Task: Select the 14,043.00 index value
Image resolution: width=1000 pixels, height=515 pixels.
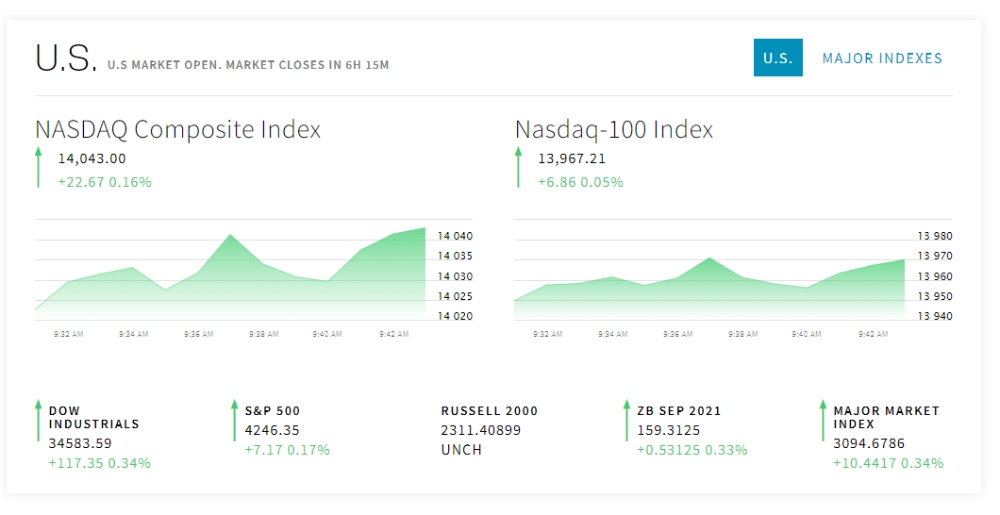Action: 92,159
